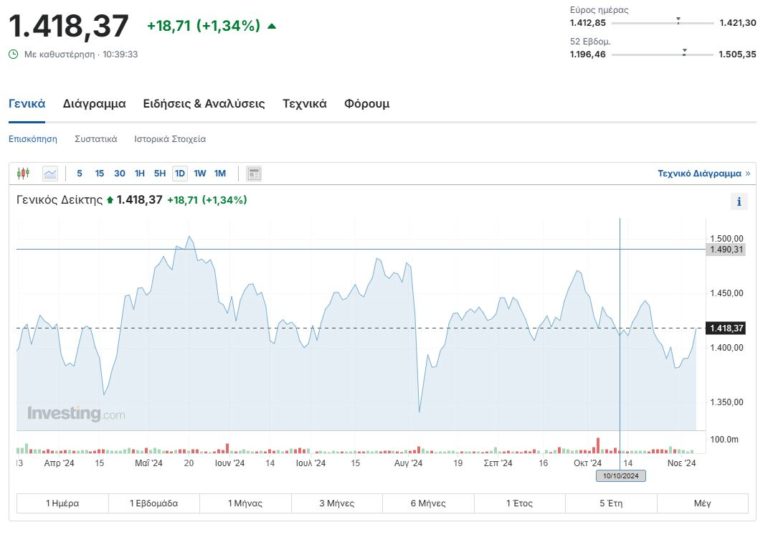The height and width of the screenshot is (535, 768).
Task: Open the Διάγραμμα tab
Action: 94,103
